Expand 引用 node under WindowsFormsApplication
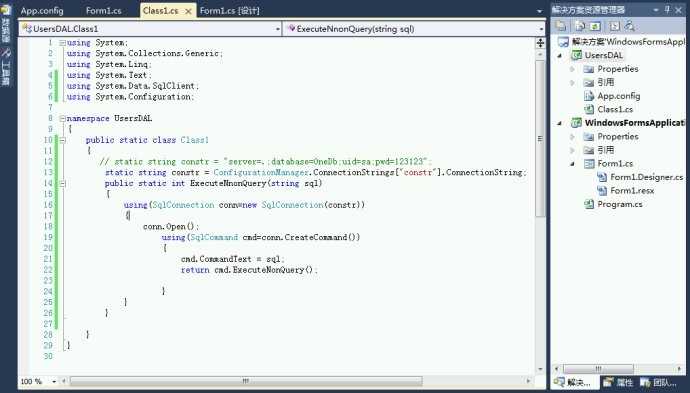690x393 pixels. (x=573, y=151)
